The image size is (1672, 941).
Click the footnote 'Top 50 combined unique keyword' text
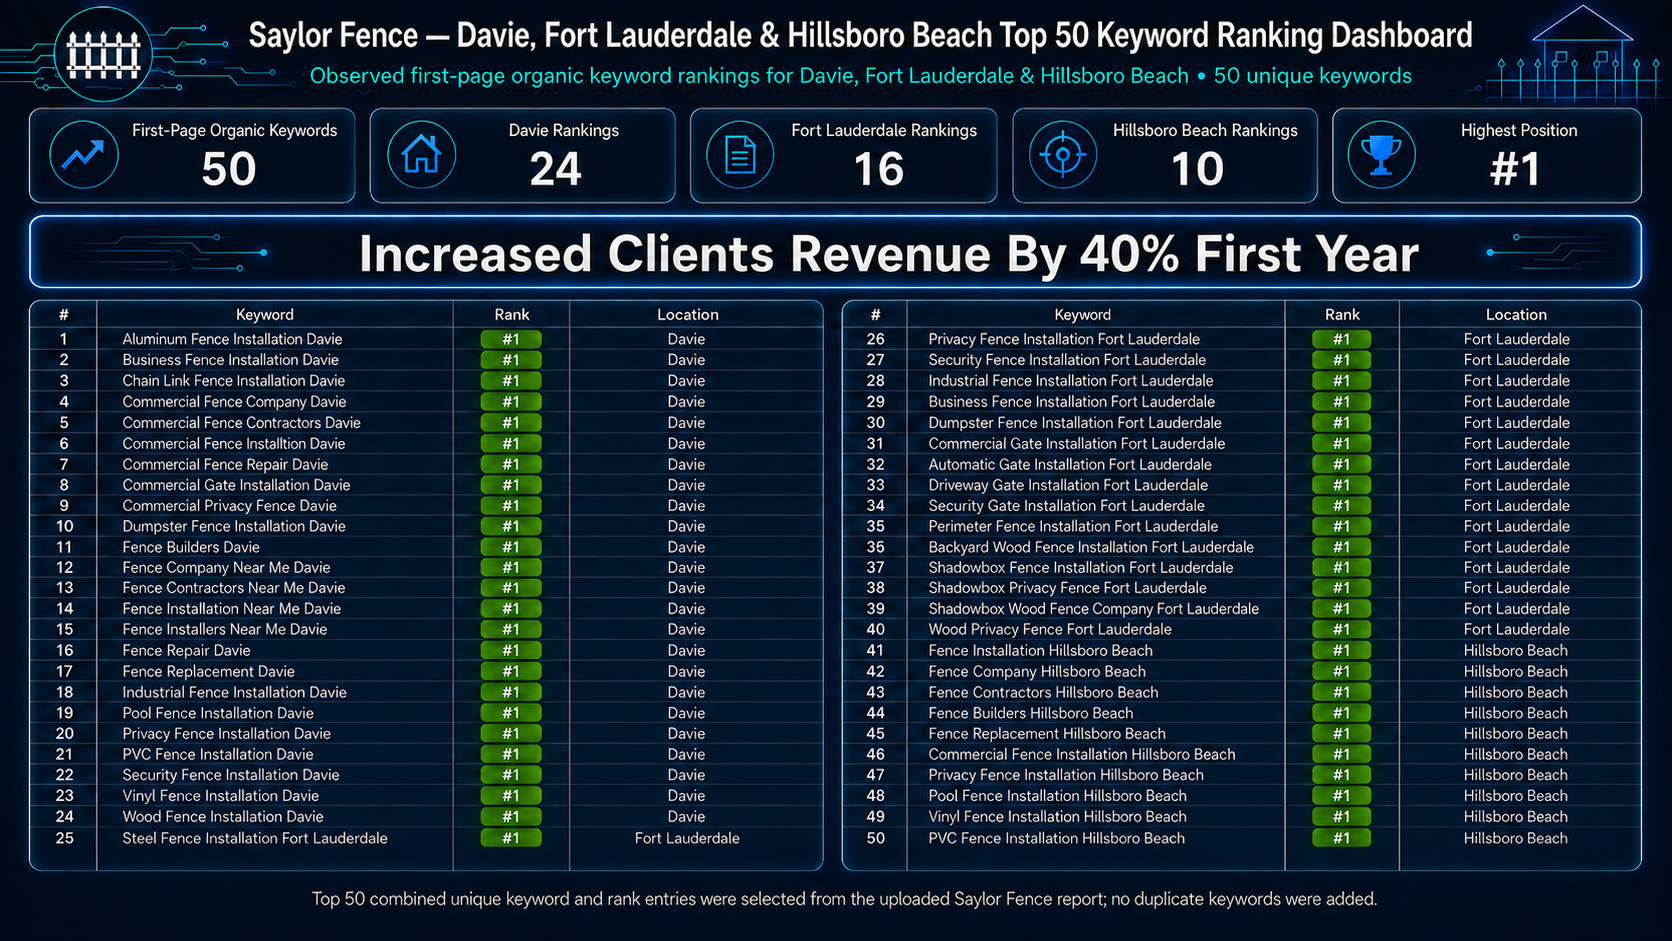[x=844, y=899]
